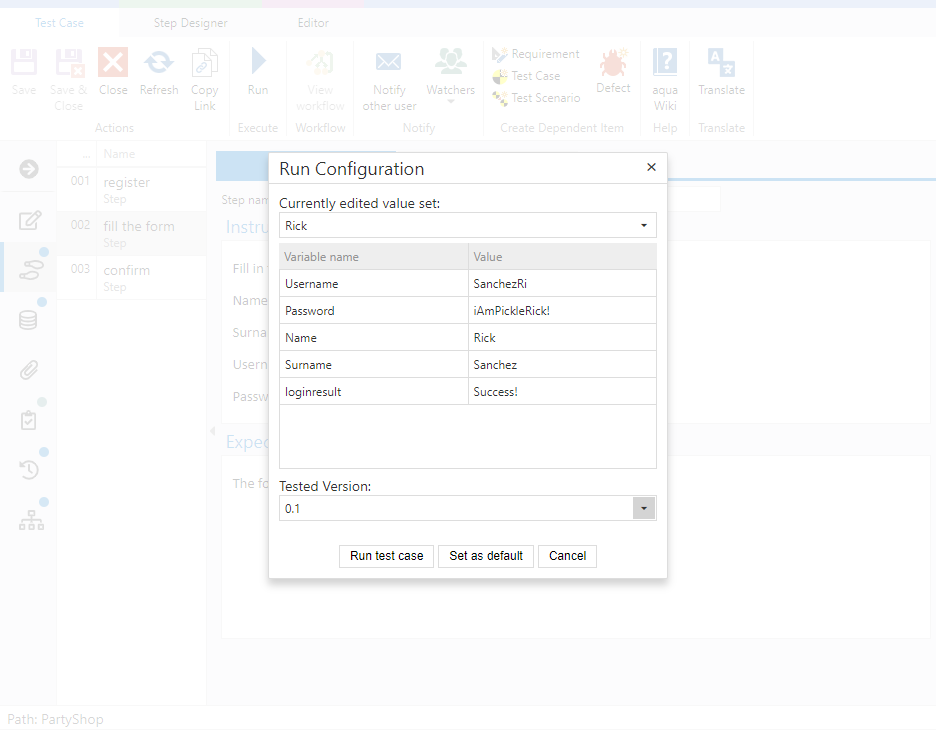The height and width of the screenshot is (730, 936).
Task: Open the View workflow tool
Action: tap(320, 62)
